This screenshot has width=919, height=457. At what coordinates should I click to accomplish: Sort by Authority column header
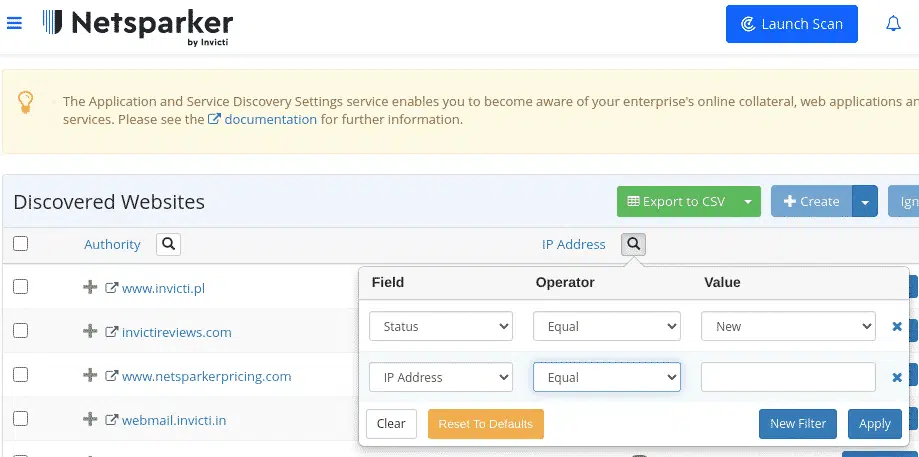112,244
